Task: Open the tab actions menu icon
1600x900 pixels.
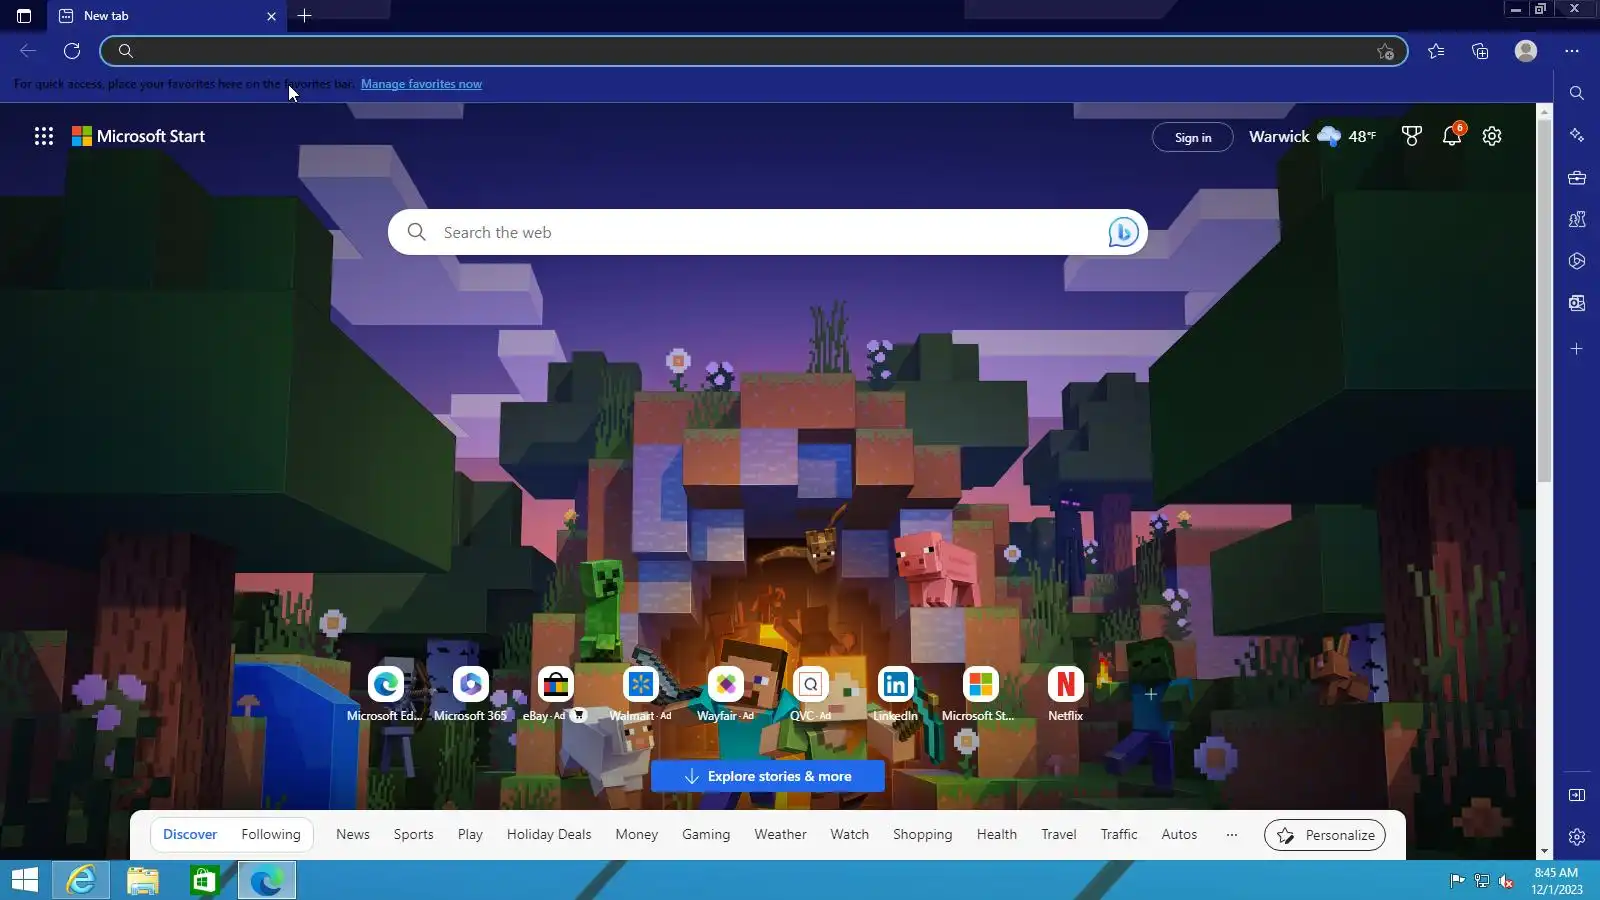Action: point(24,16)
